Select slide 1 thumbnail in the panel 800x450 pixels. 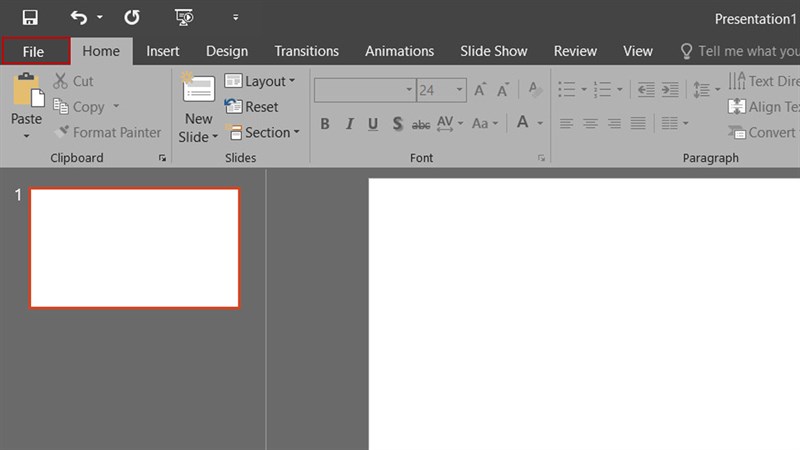(x=134, y=247)
